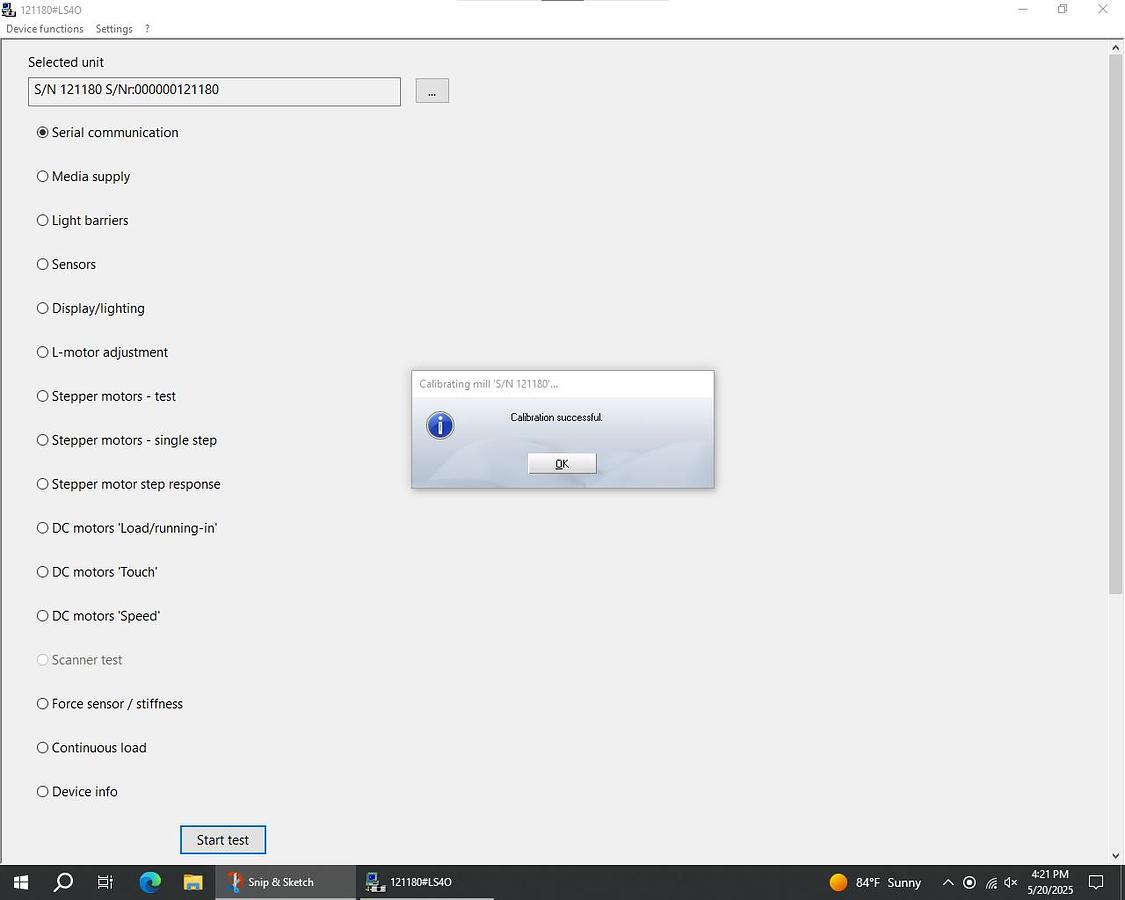Select the Media supply radio option
The width and height of the screenshot is (1125, 900).
(x=43, y=176)
